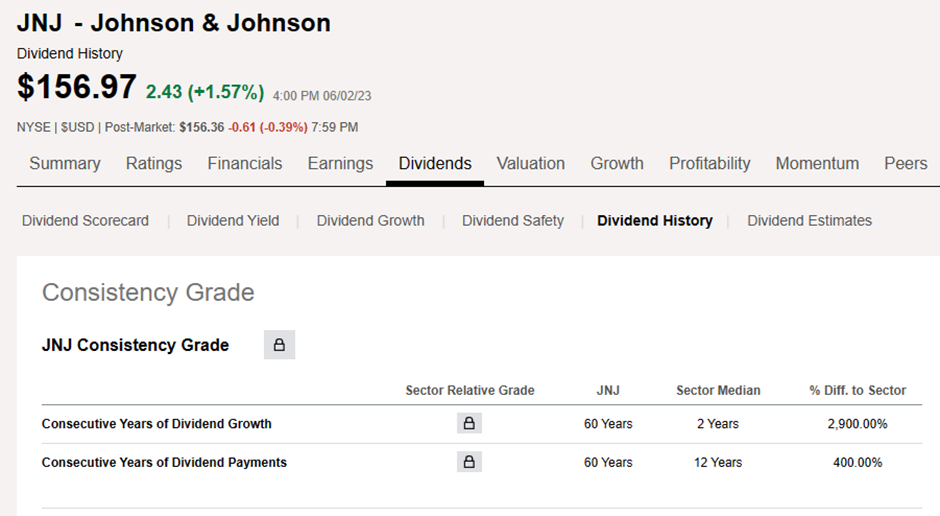The image size is (940, 516).
Task: Click the Consistency Grade heading
Action: tap(148, 292)
